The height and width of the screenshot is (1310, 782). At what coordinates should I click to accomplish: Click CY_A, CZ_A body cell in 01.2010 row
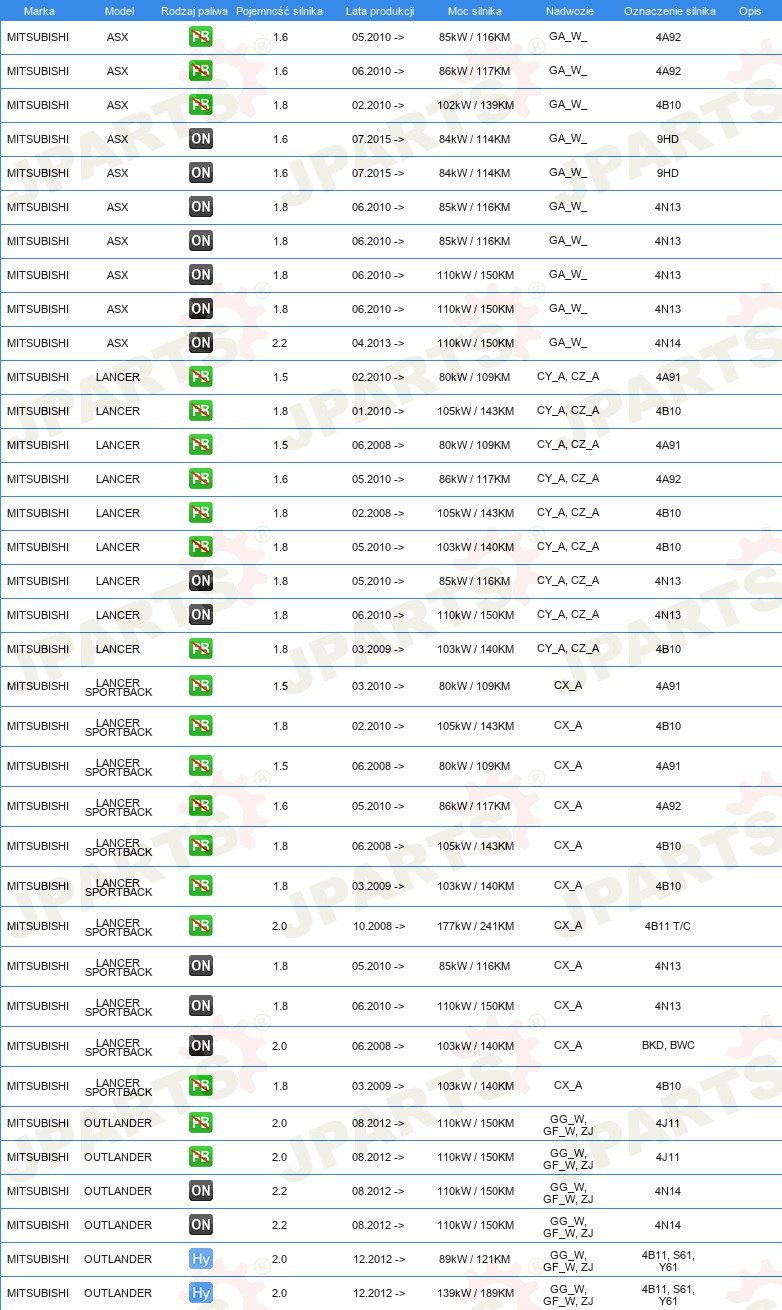tap(568, 410)
